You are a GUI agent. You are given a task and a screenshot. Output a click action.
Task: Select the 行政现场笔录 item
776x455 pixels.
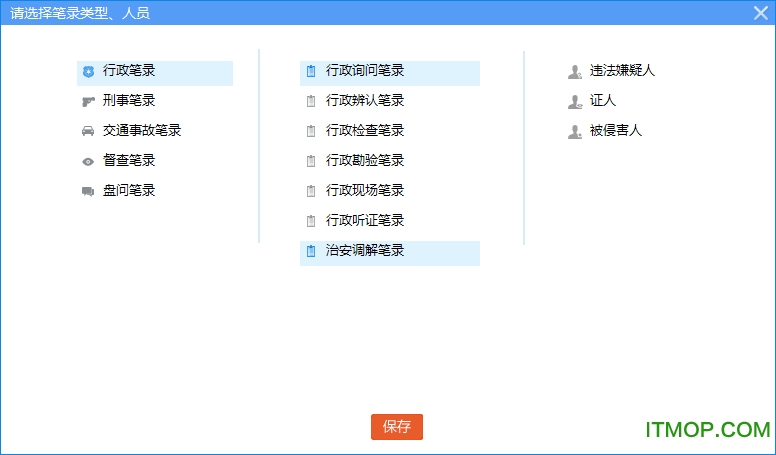[364, 191]
